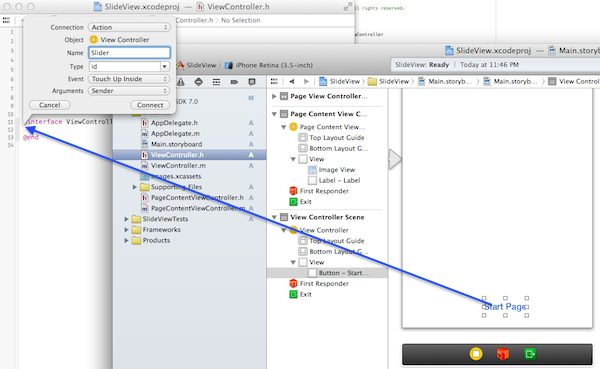Click the SlideView: Ready status display
The image size is (600, 369).
click(x=495, y=65)
